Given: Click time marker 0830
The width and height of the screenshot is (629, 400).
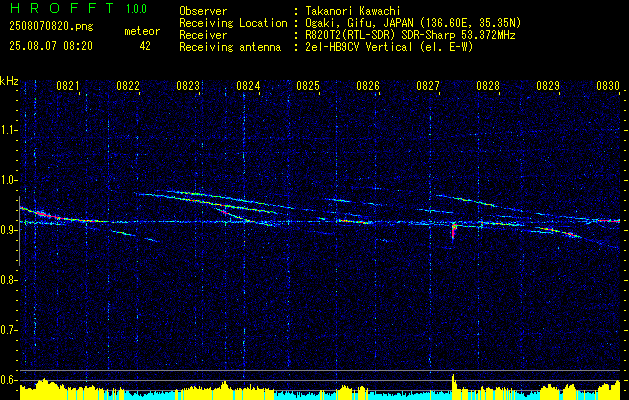Looking at the screenshot, I should [x=608, y=86].
